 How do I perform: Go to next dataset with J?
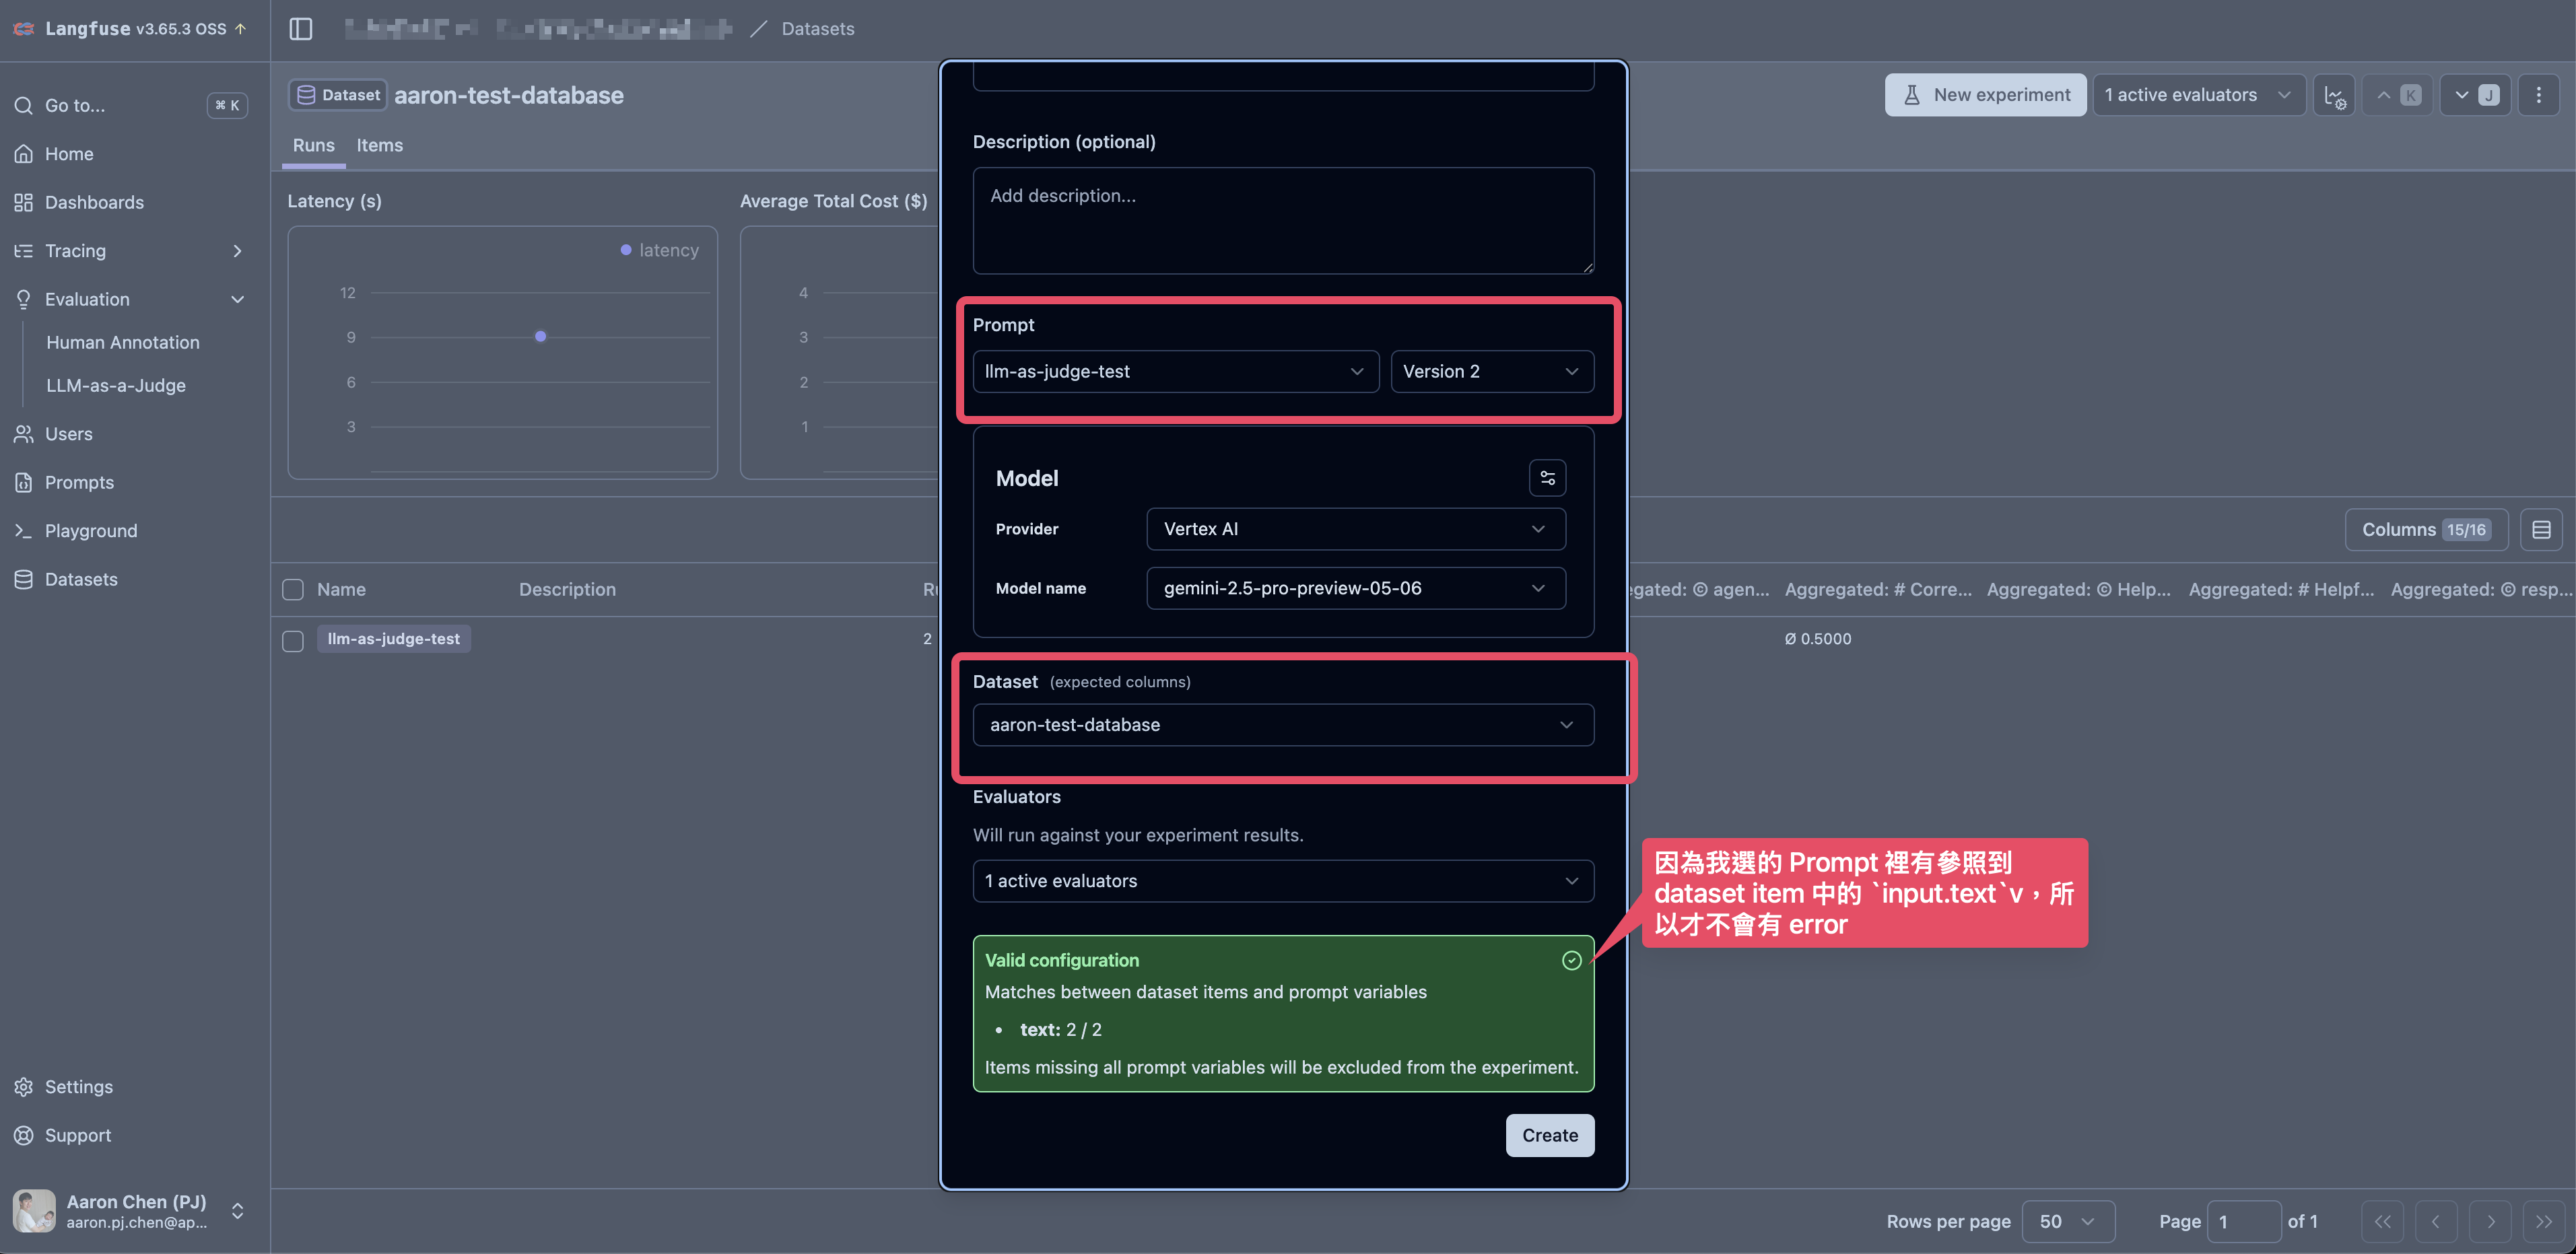[2475, 95]
